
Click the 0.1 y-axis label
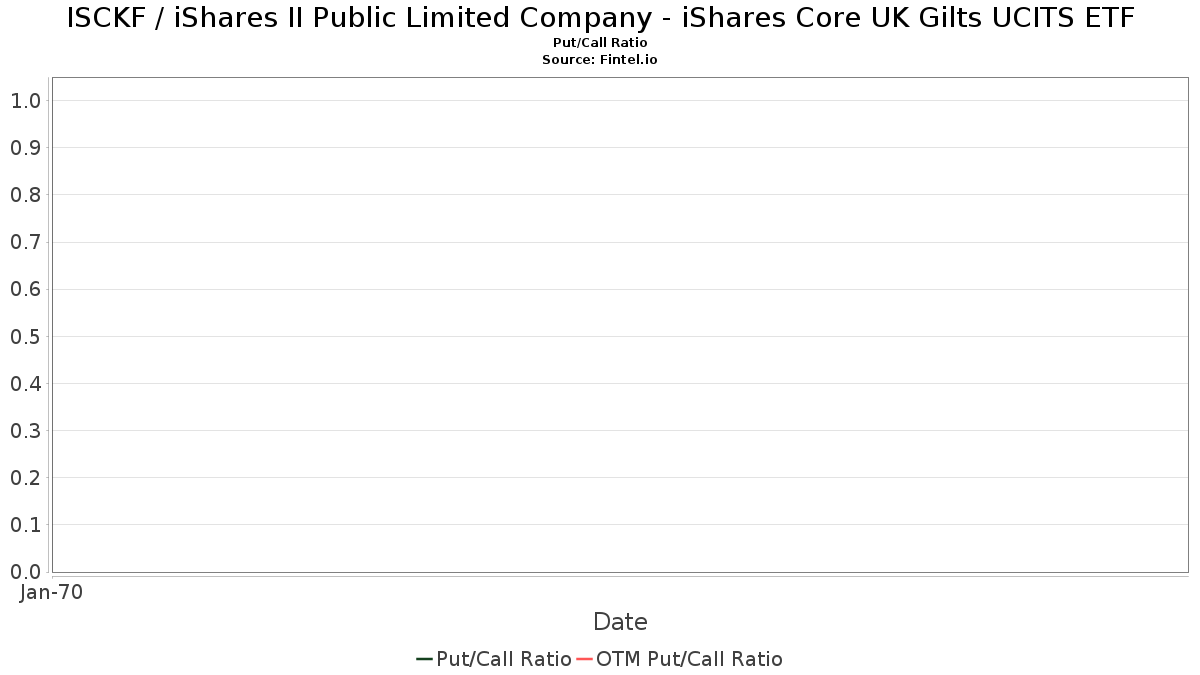(x=25, y=525)
